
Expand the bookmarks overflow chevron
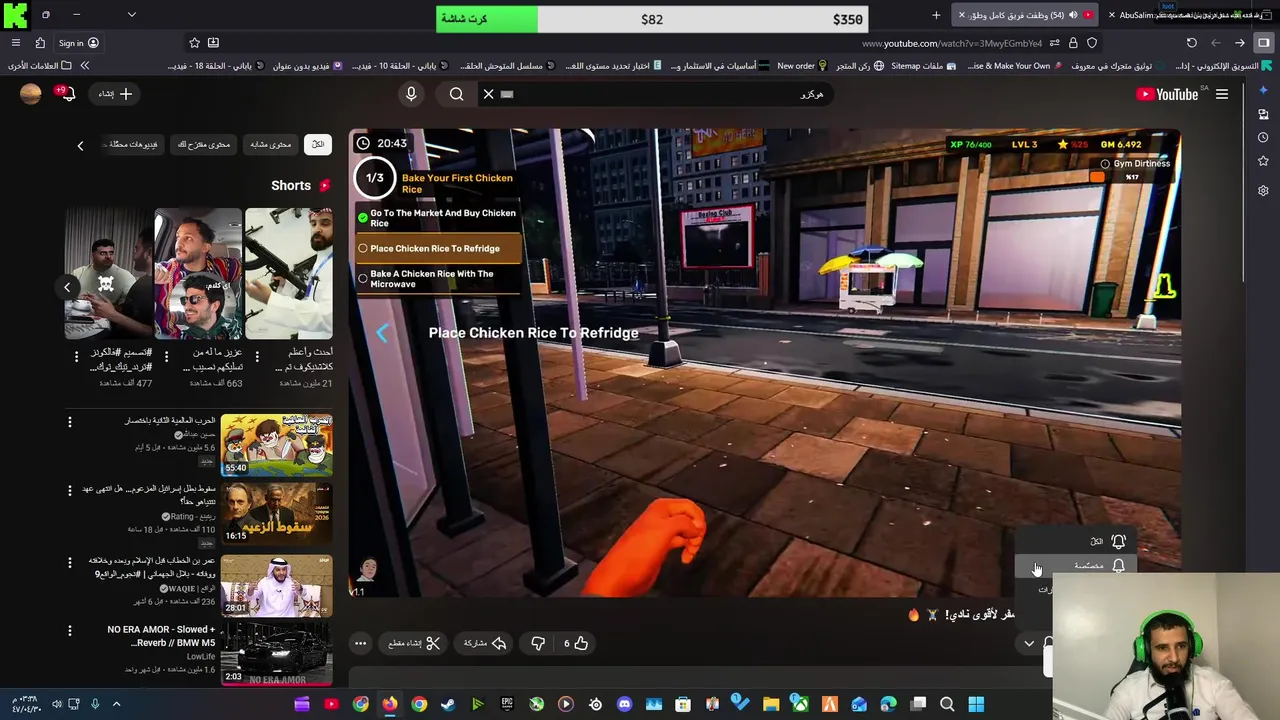tap(84, 66)
